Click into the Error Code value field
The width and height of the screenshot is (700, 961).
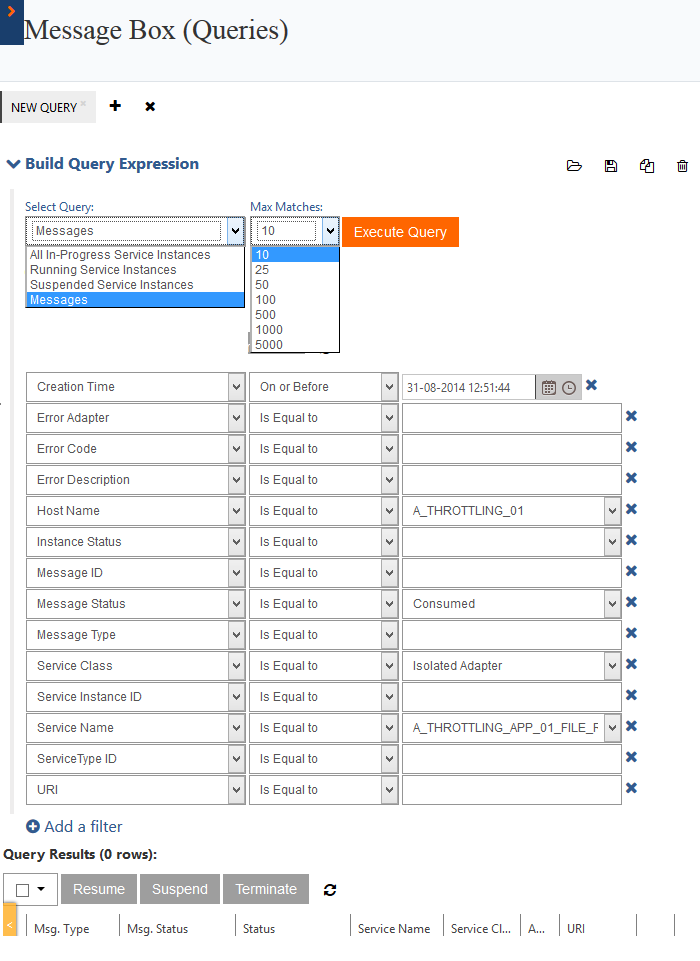point(511,449)
